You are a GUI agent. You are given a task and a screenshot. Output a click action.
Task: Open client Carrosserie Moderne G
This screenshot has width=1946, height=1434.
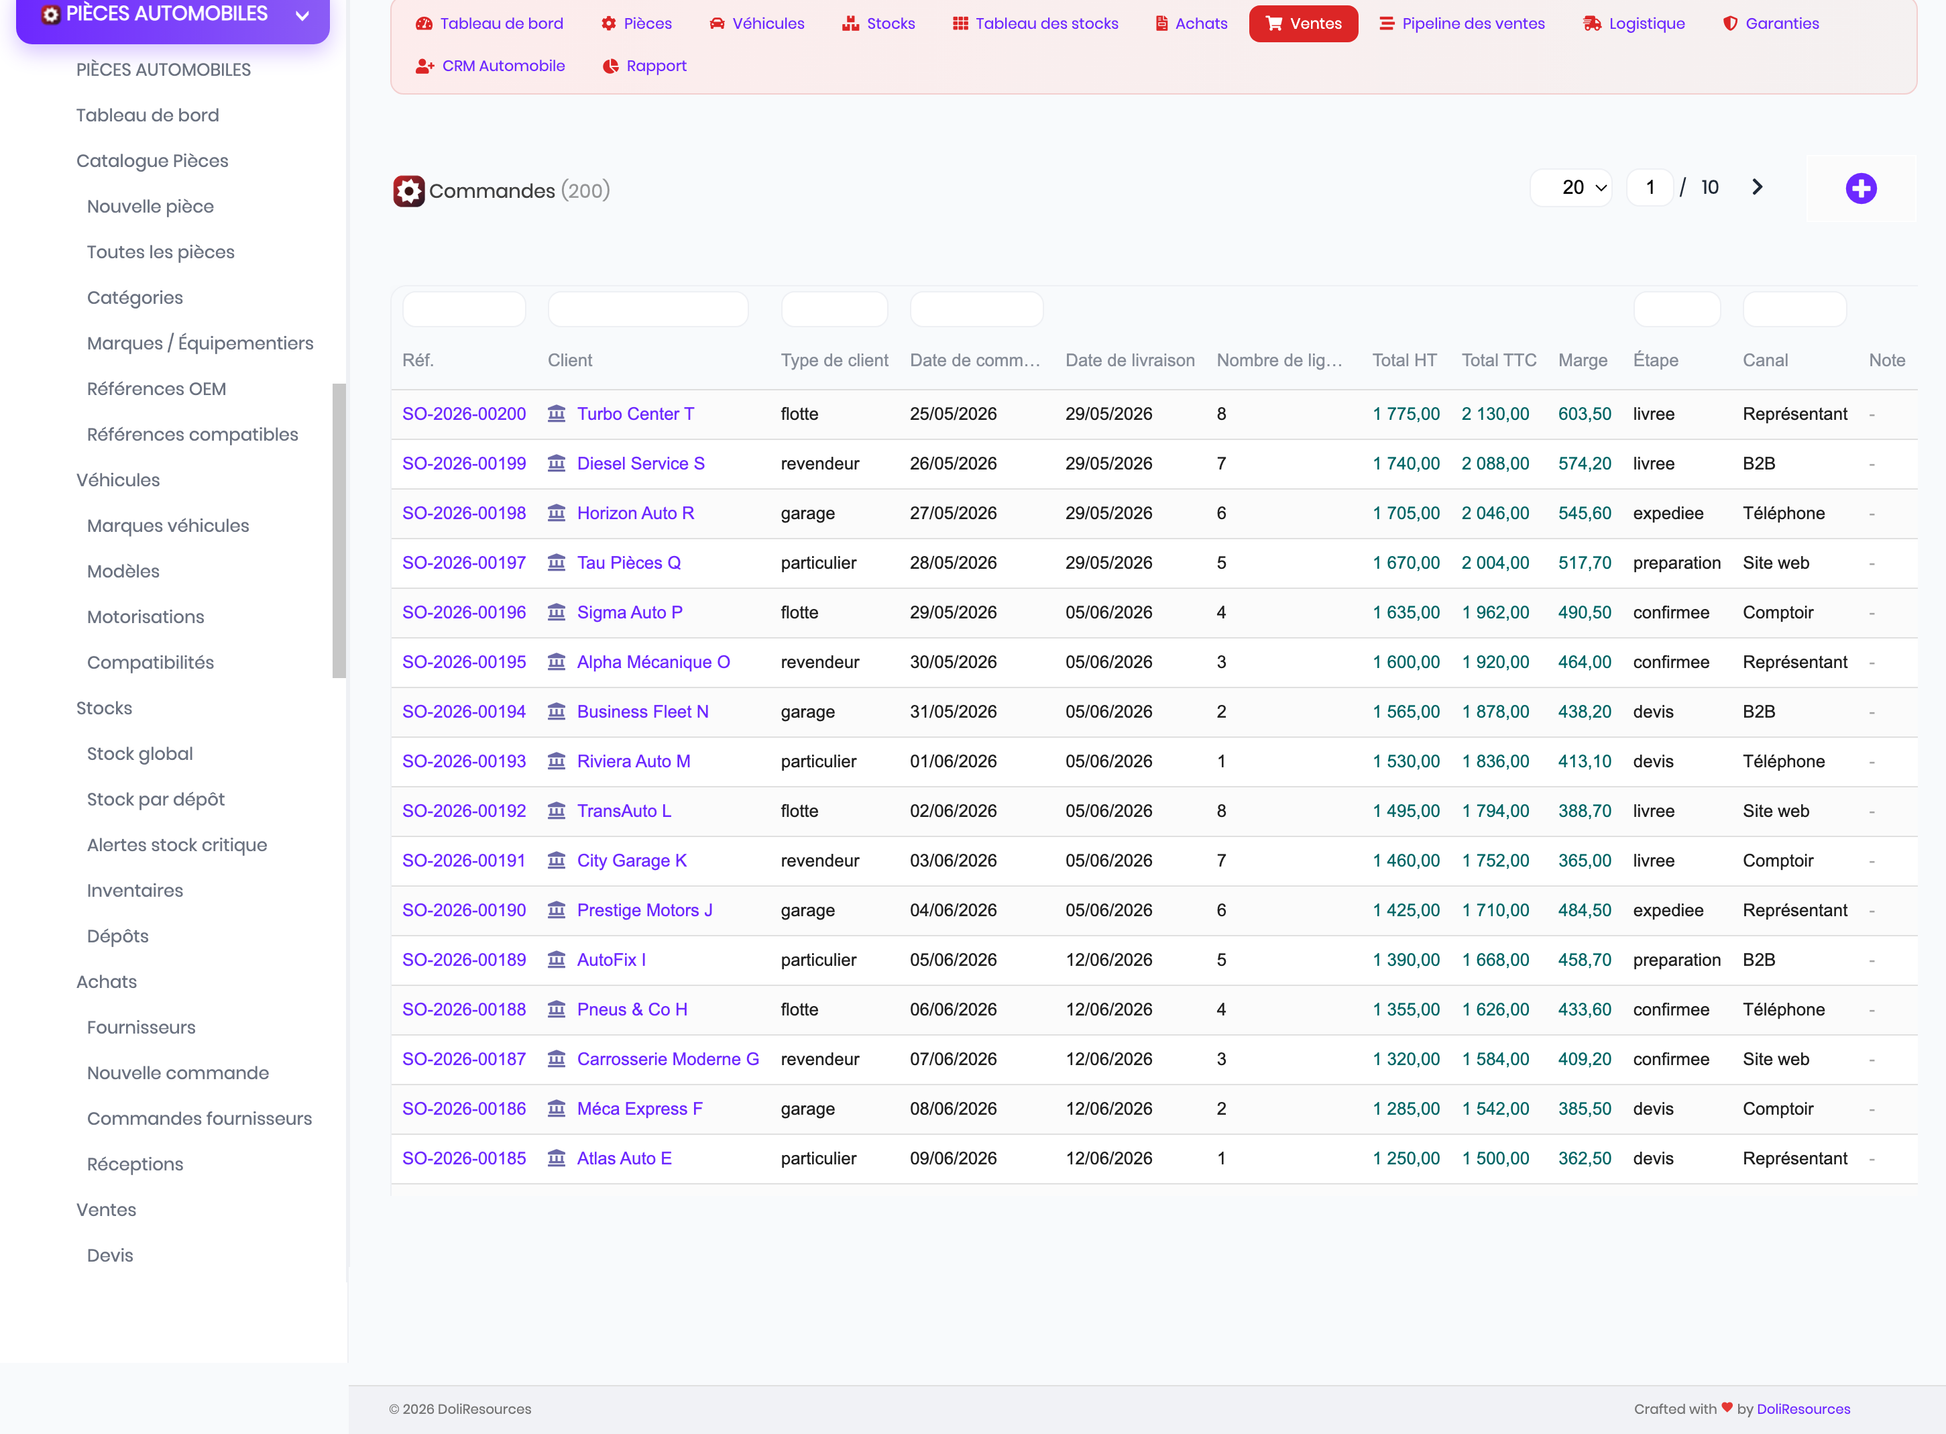tap(668, 1059)
